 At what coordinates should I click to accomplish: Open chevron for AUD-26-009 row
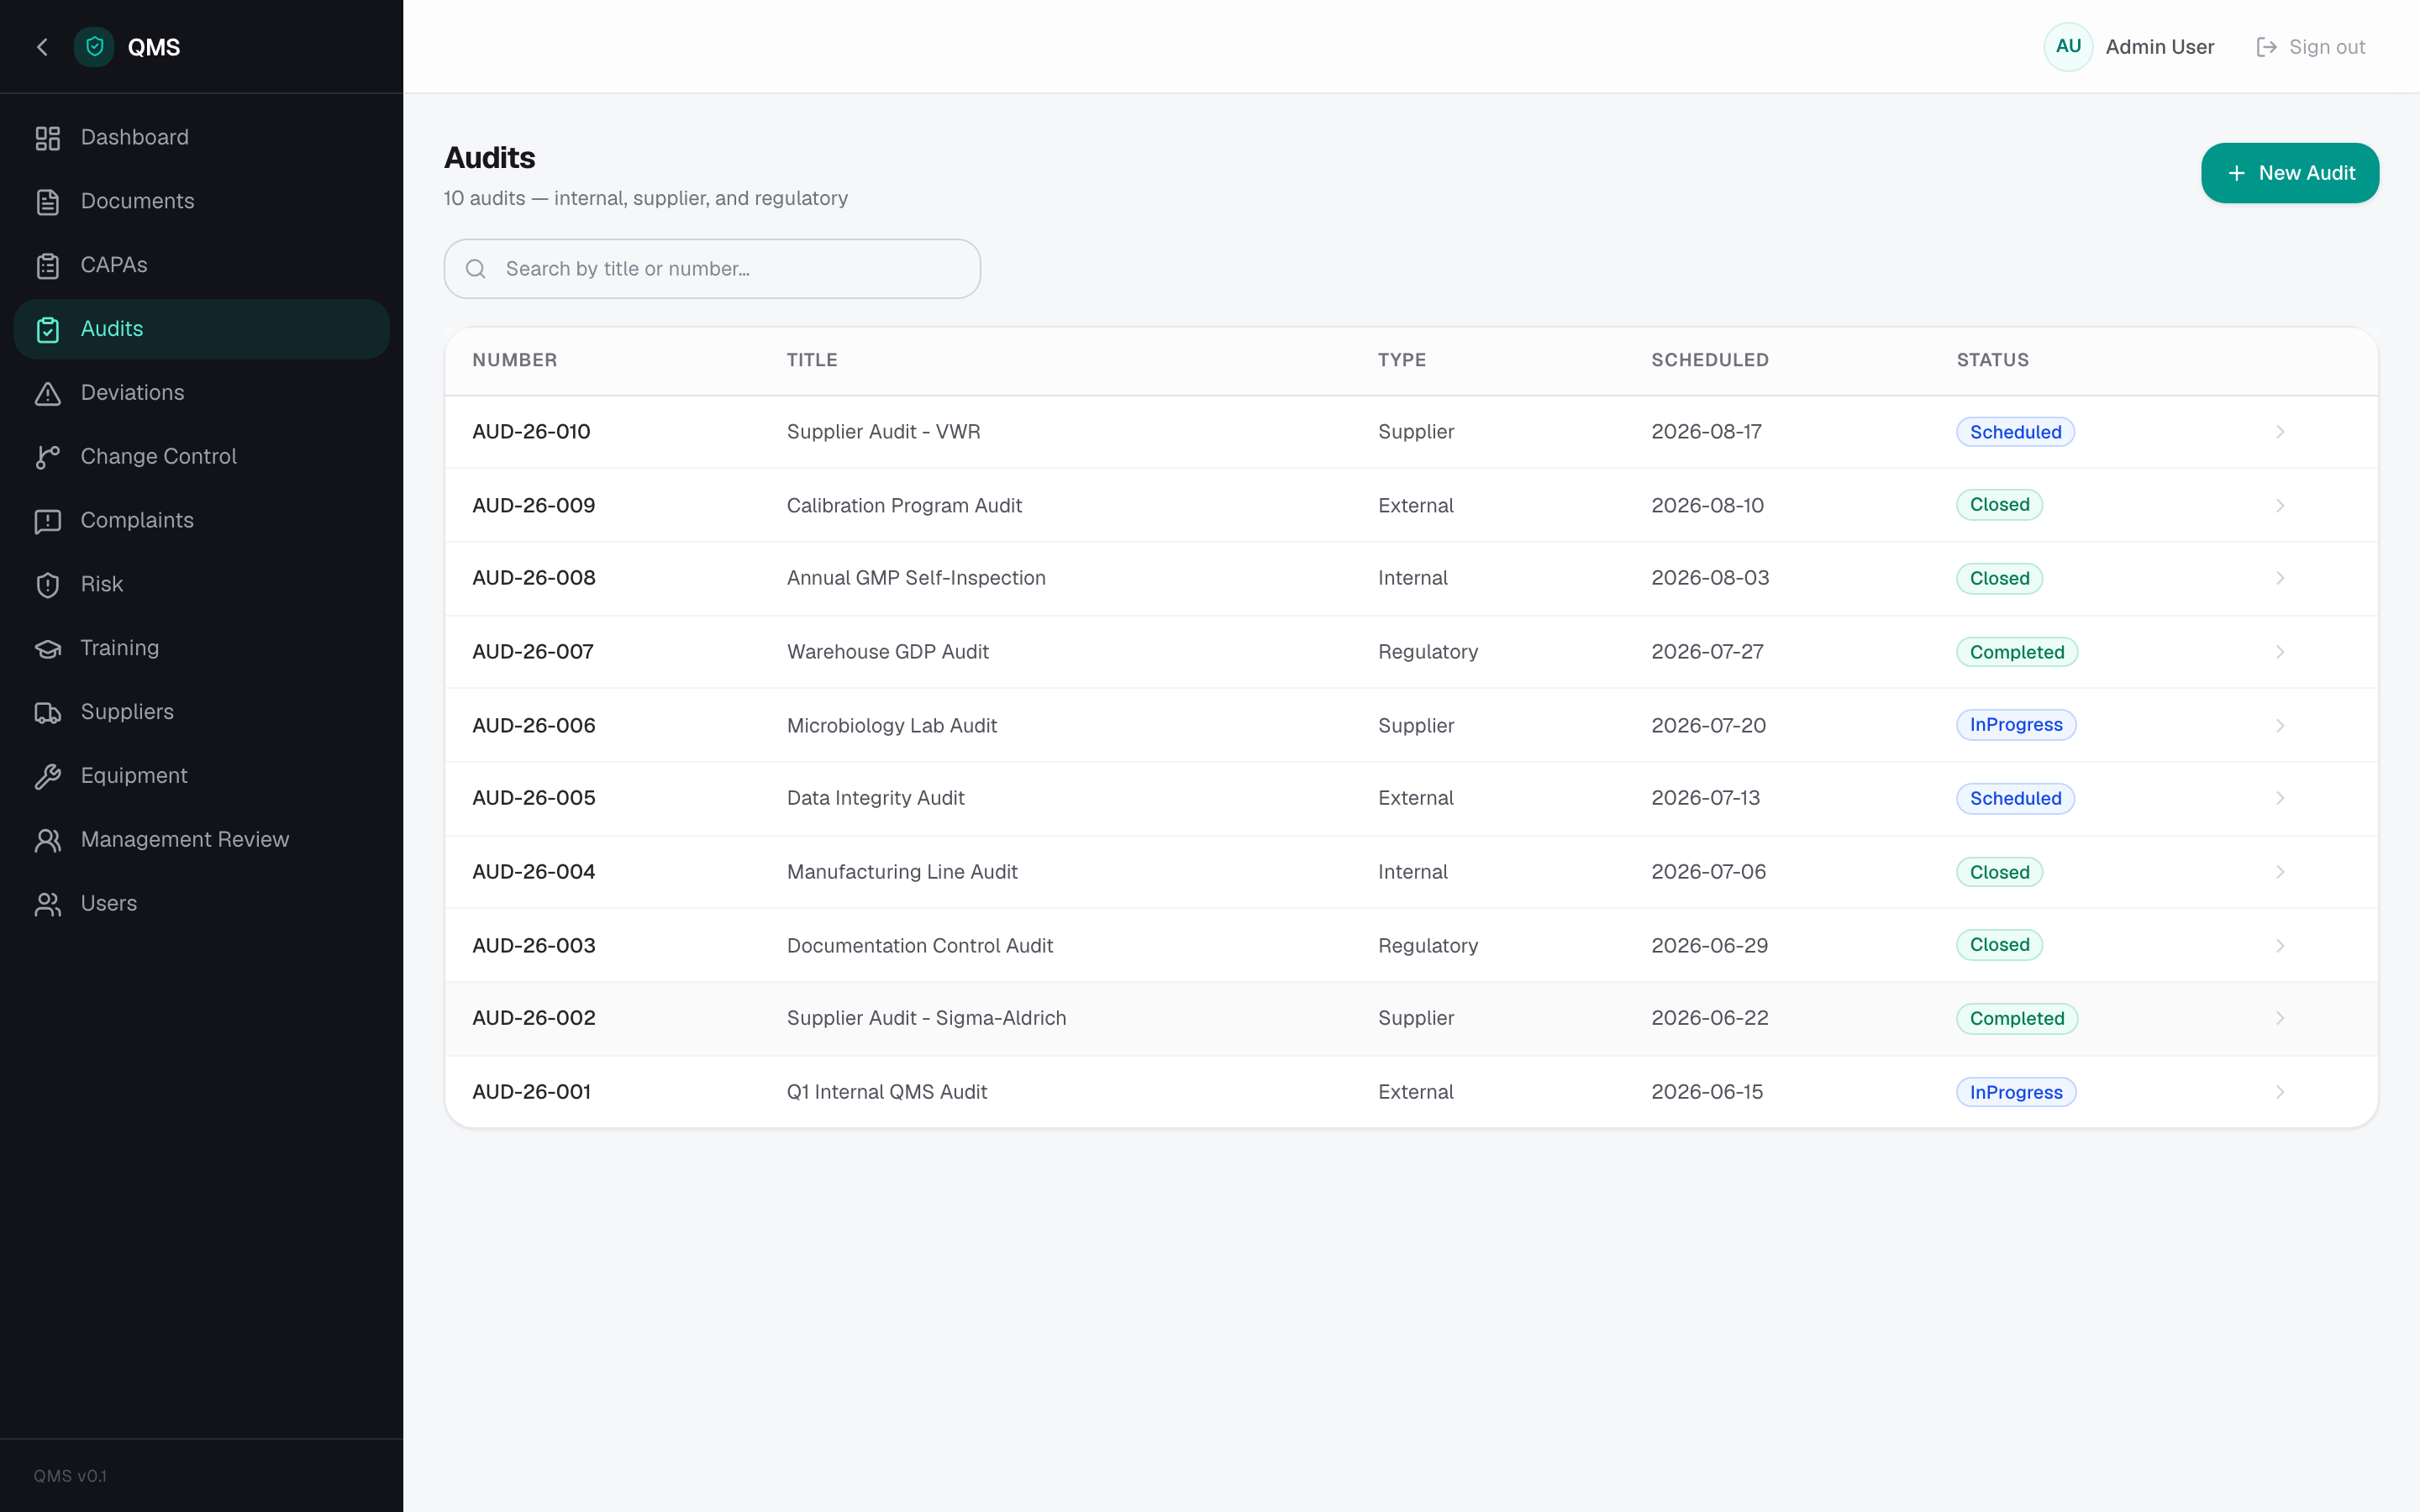point(2280,506)
